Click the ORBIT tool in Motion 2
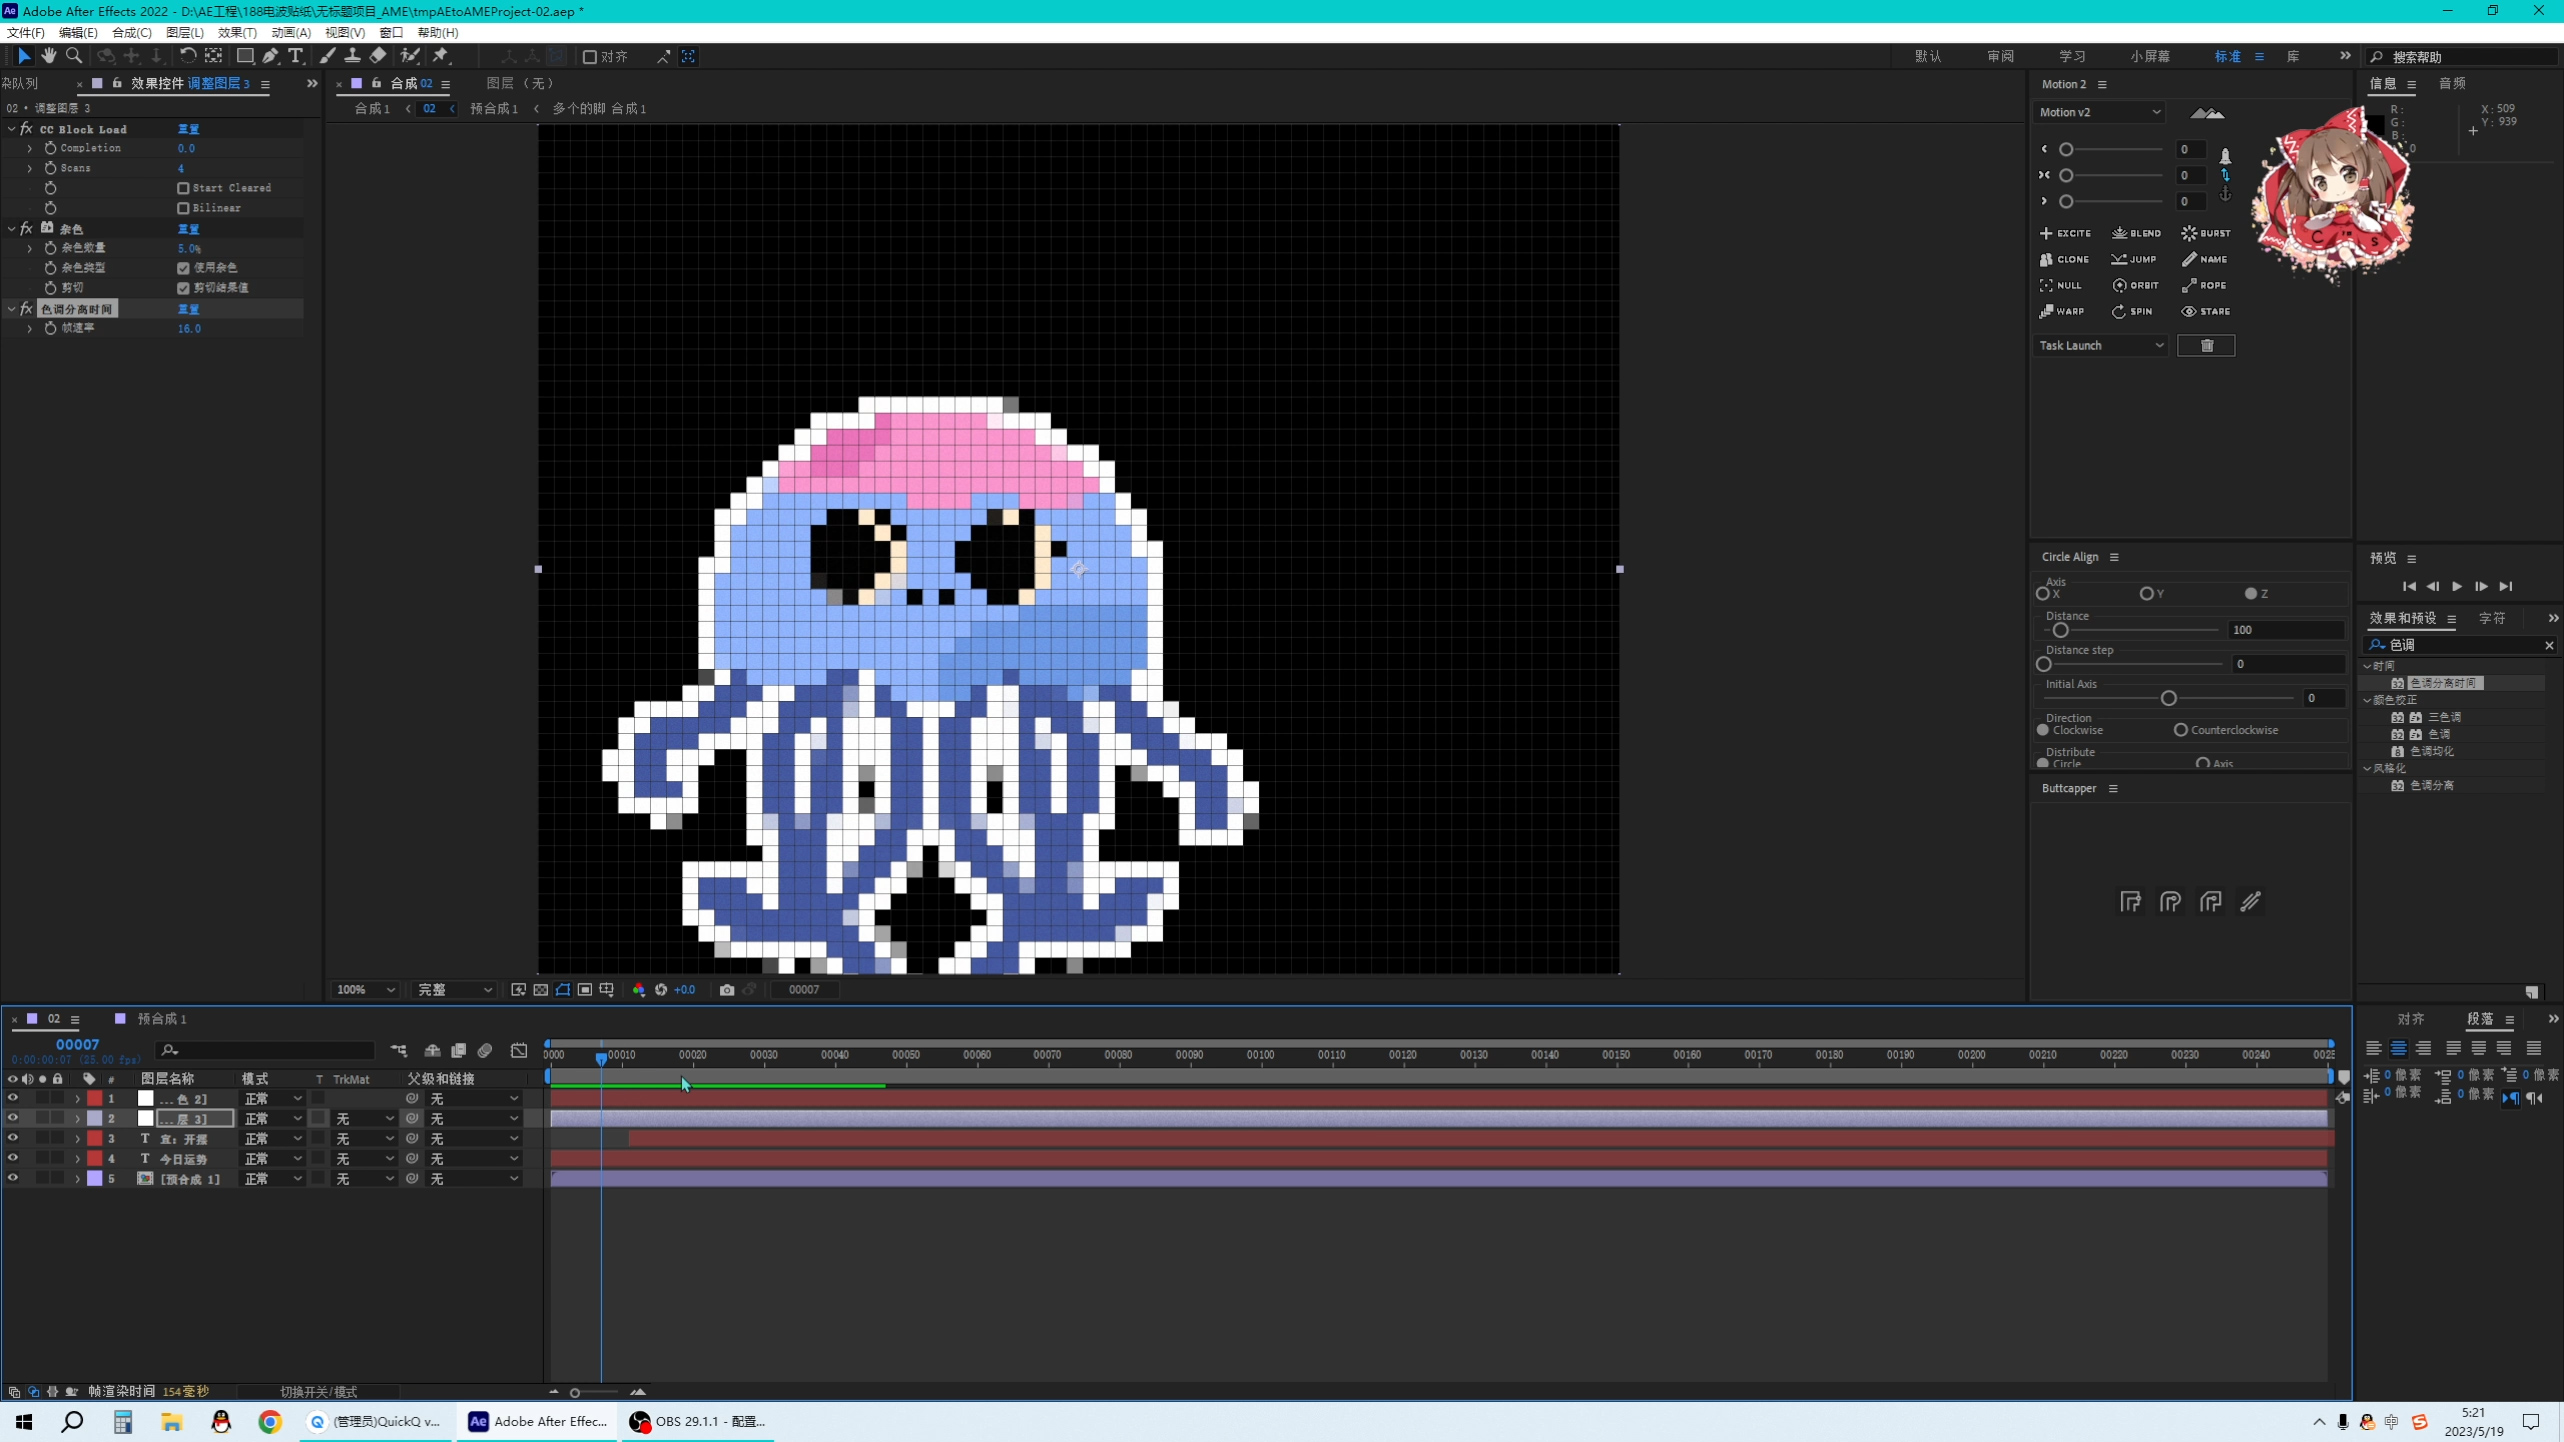This screenshot has height=1442, width=2564. 2135,285
